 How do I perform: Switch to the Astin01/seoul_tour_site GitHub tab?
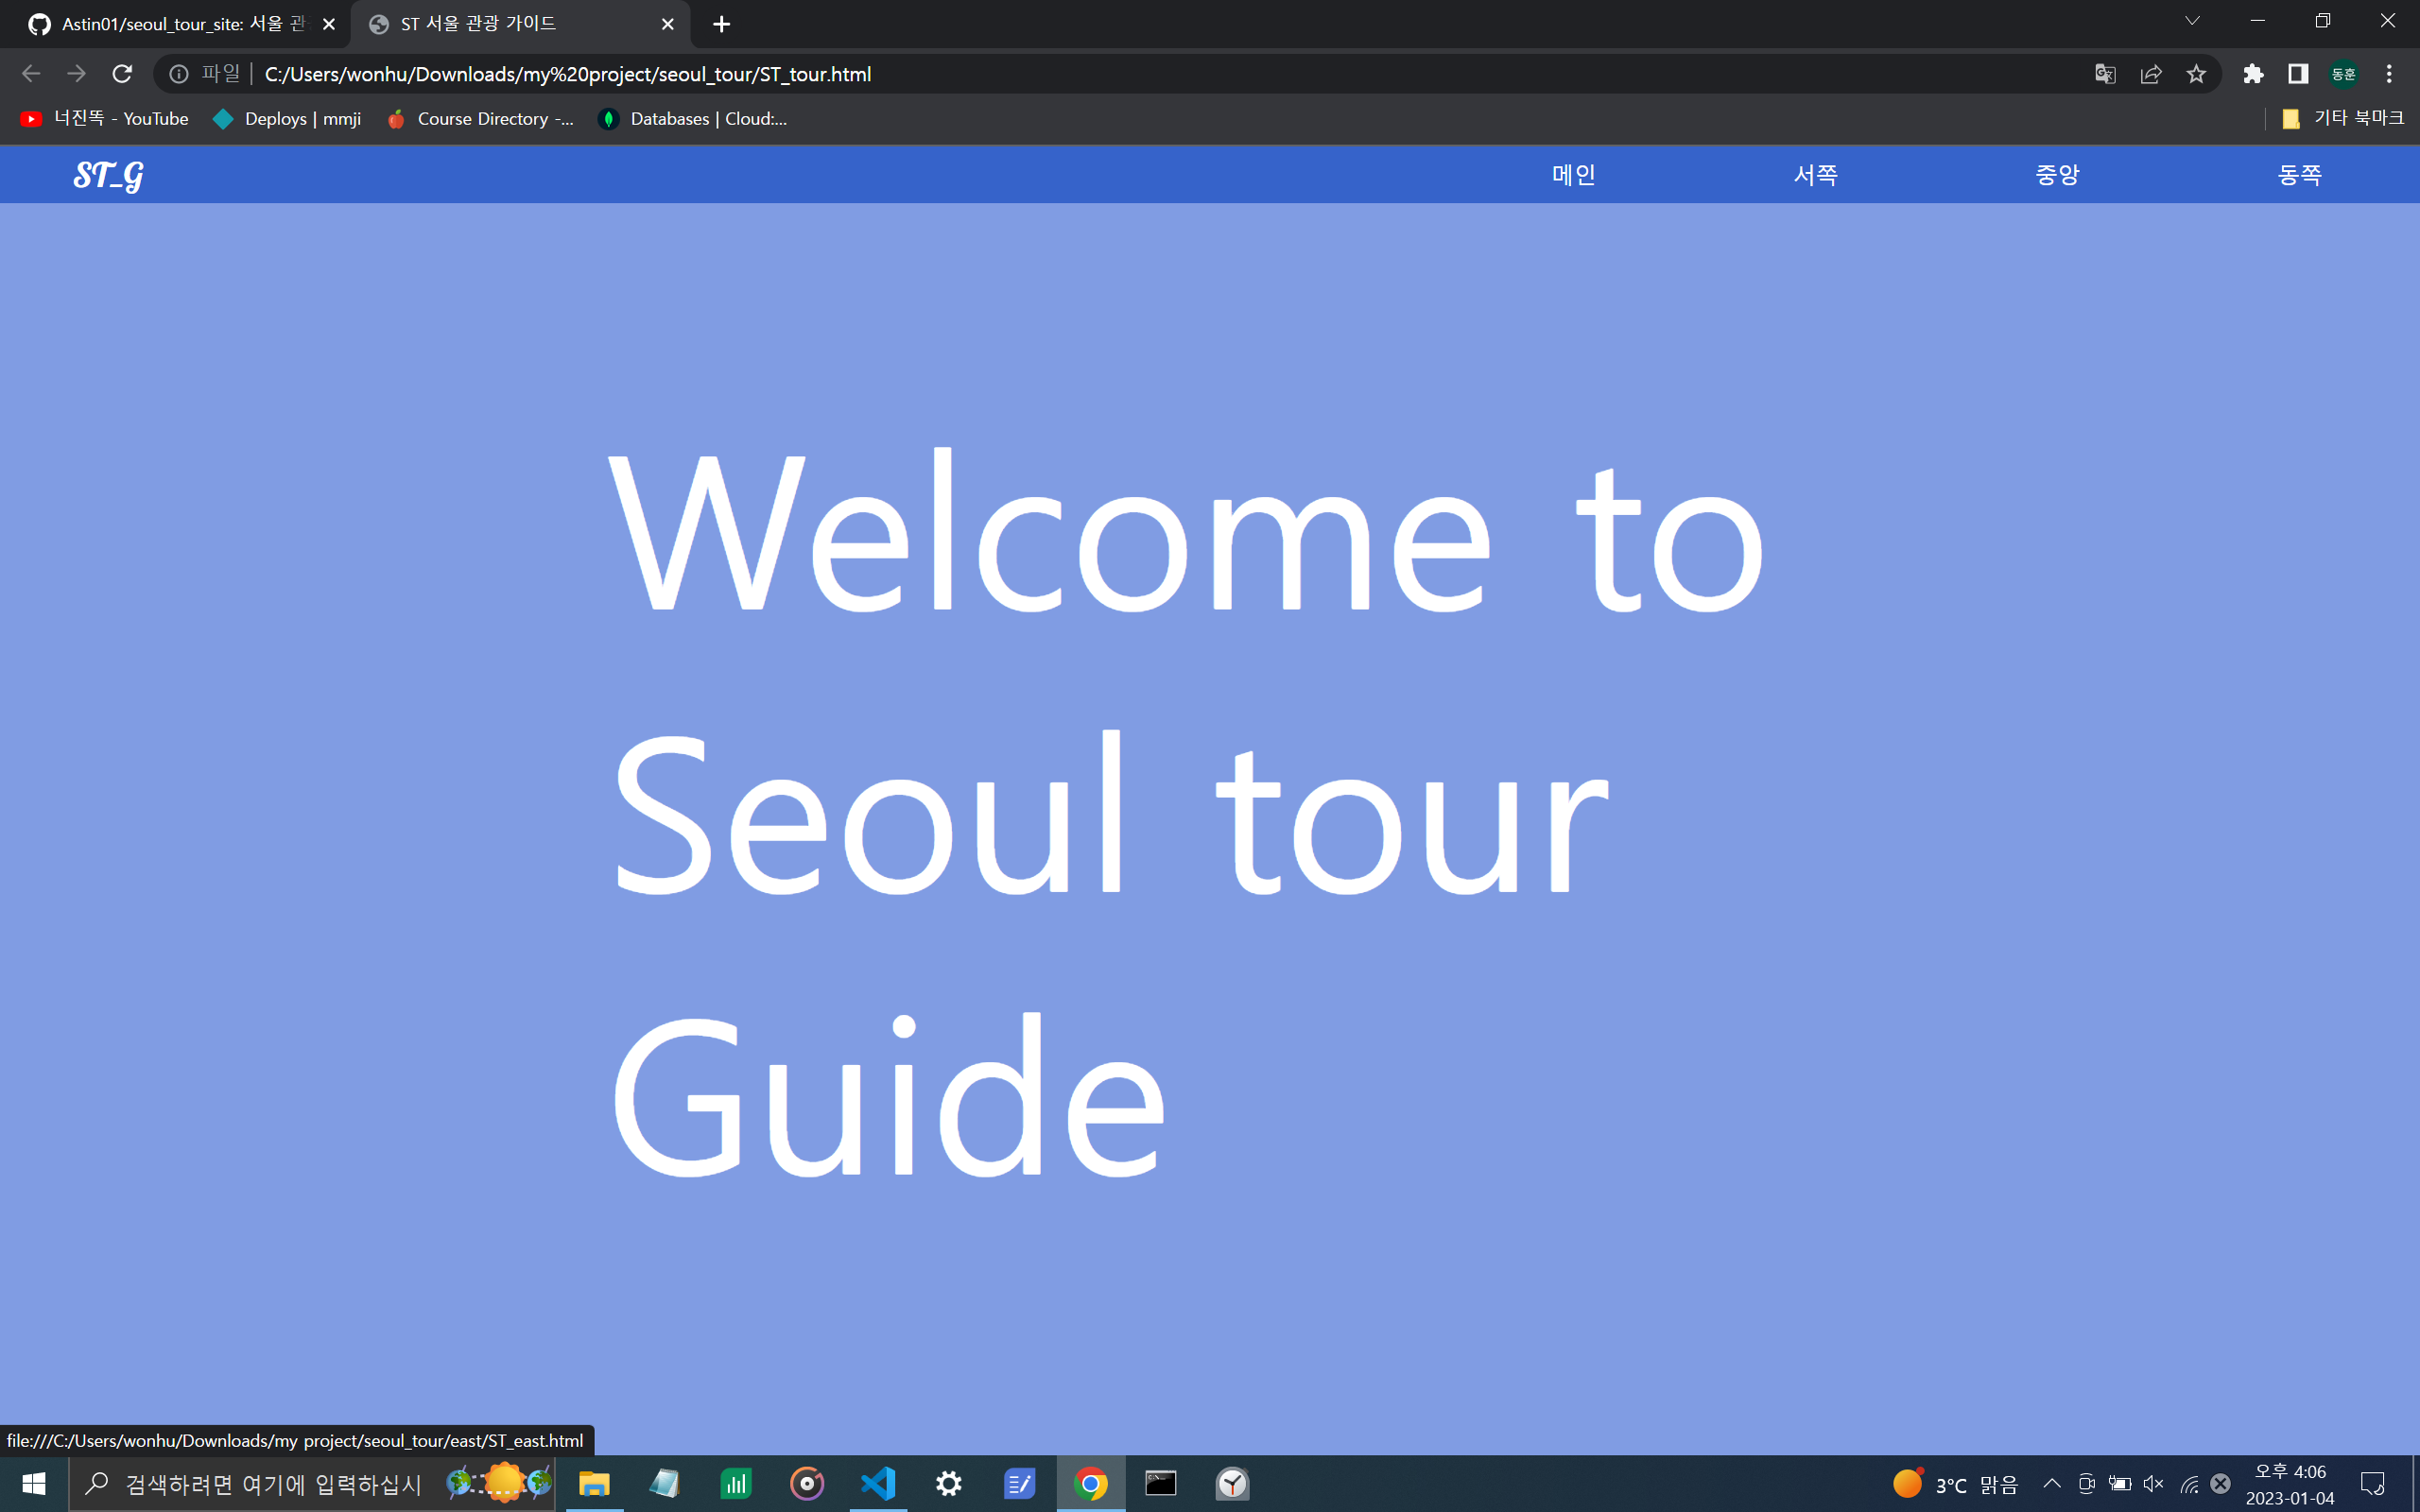coord(175,24)
